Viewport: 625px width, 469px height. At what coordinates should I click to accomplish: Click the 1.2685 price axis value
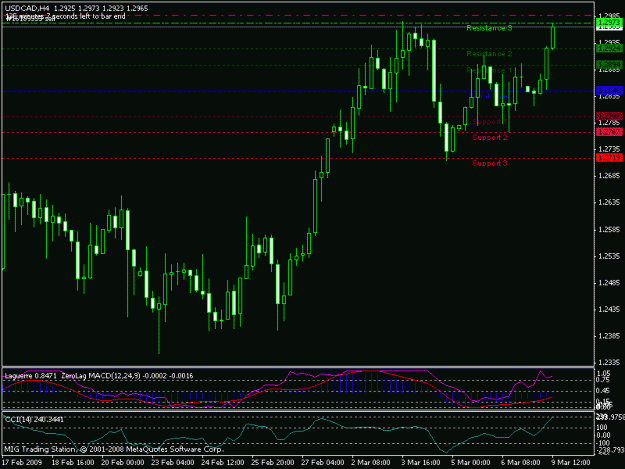(x=609, y=176)
